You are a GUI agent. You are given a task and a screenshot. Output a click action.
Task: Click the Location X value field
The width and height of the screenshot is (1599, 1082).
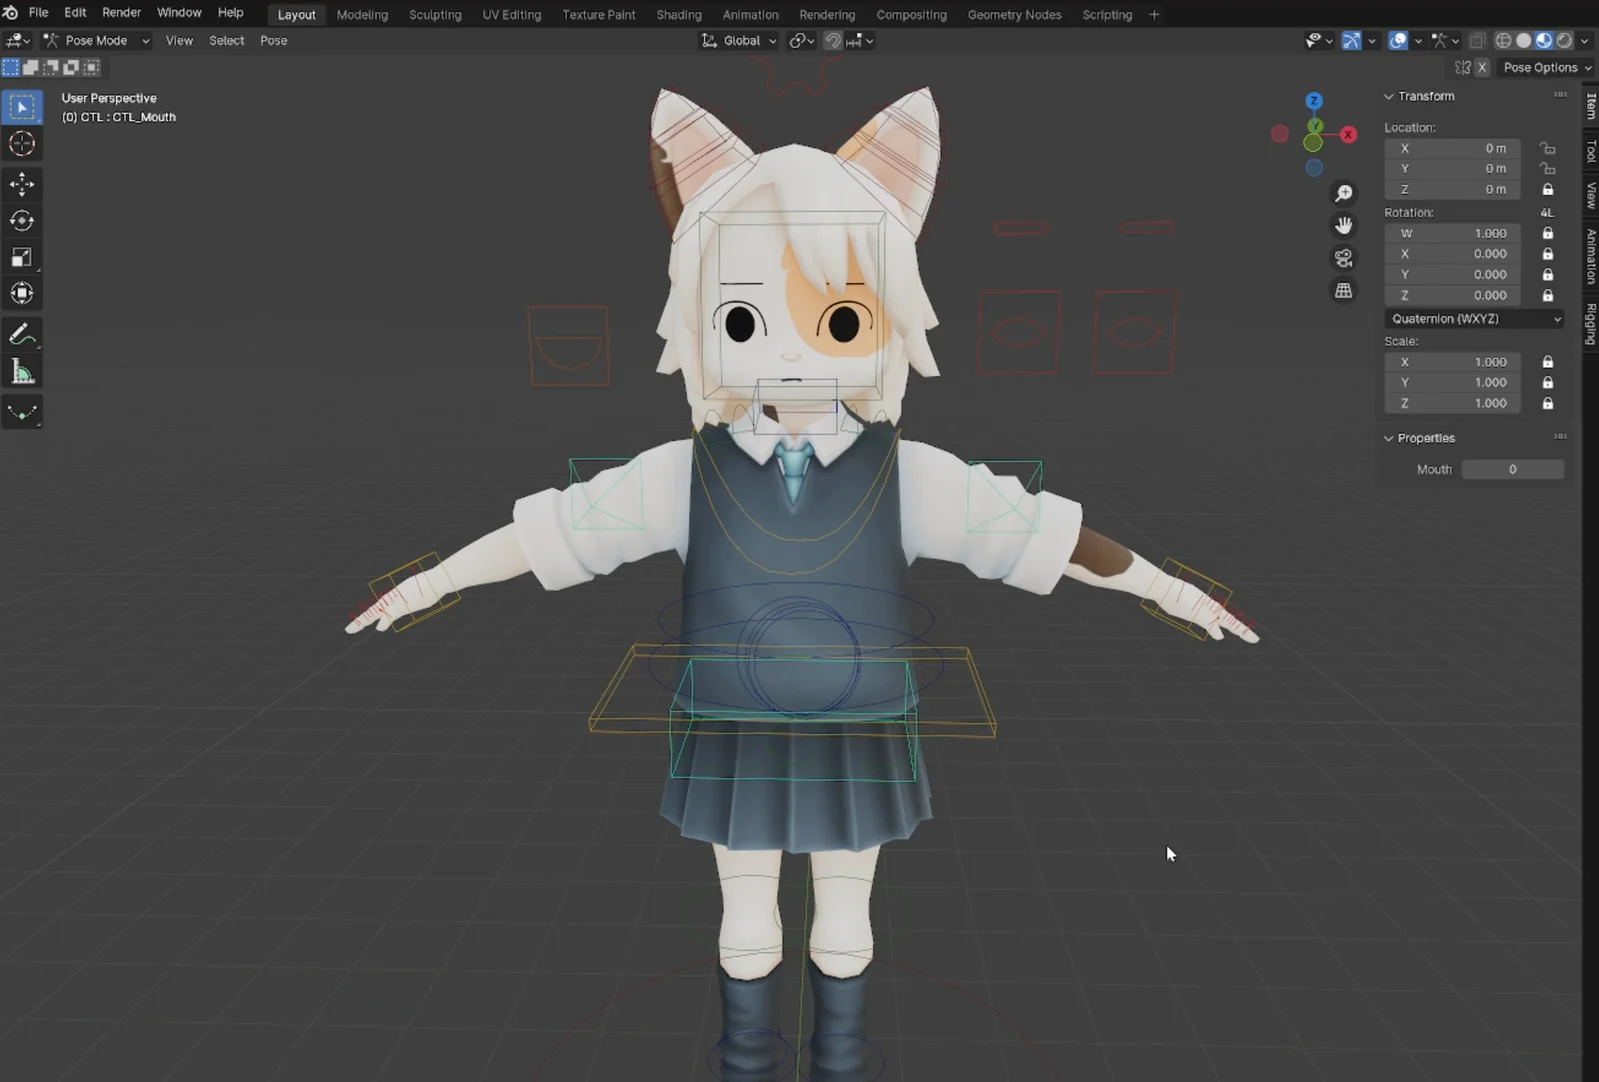(1453, 148)
